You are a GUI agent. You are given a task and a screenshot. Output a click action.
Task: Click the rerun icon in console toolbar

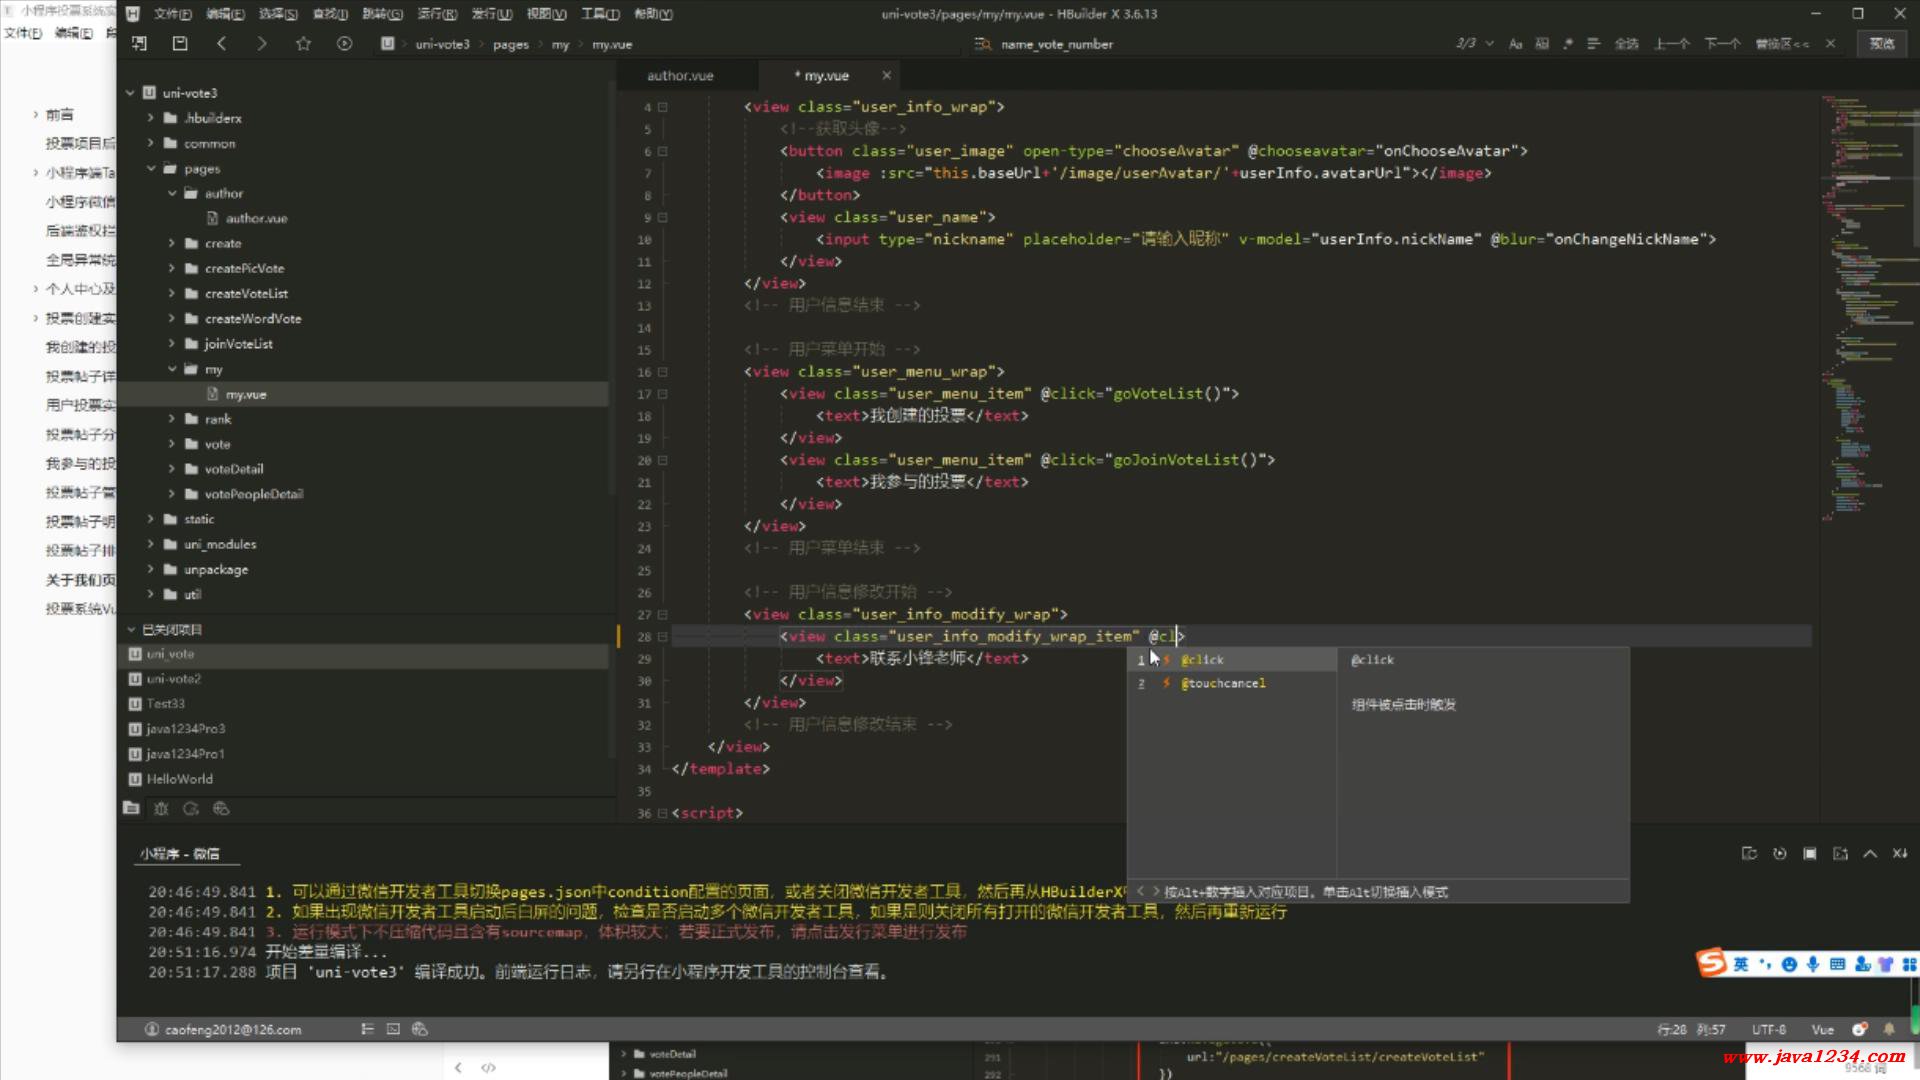(1779, 853)
